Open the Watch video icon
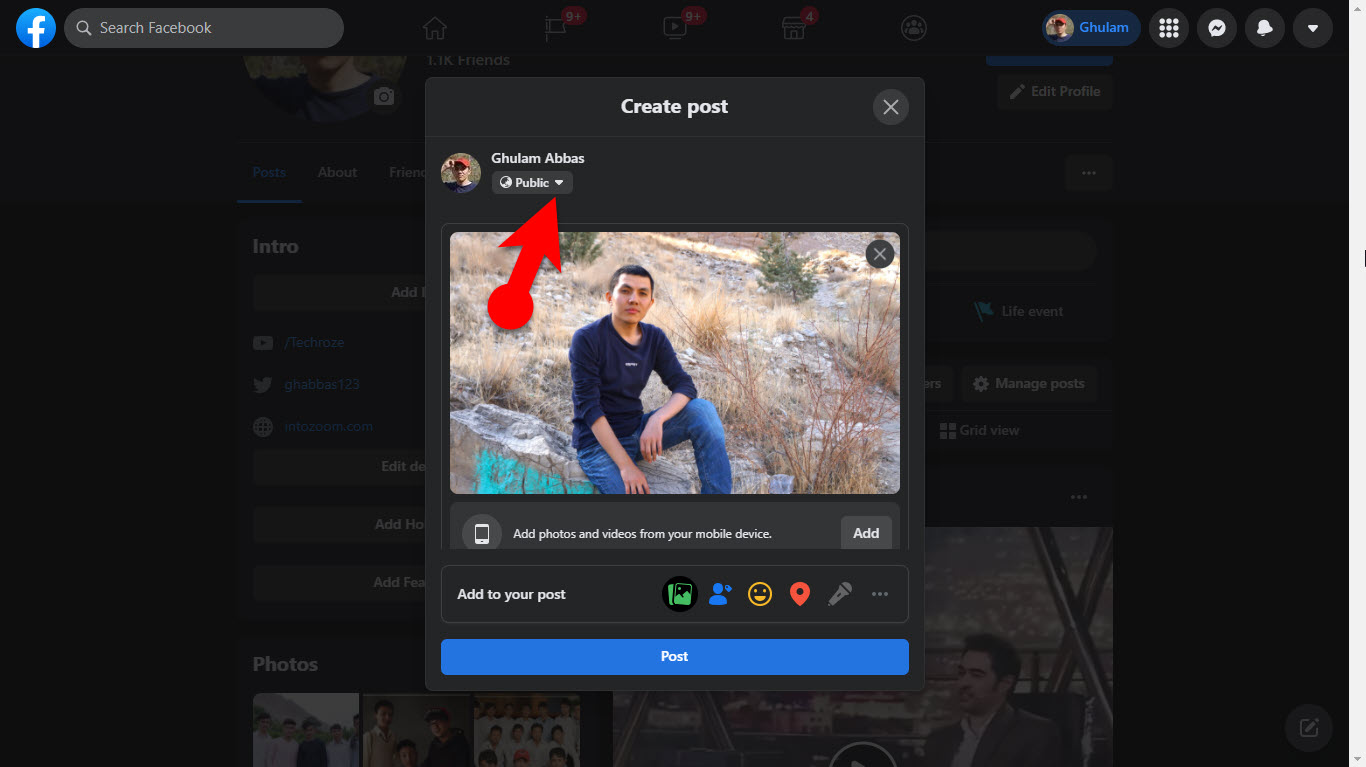 (x=675, y=28)
